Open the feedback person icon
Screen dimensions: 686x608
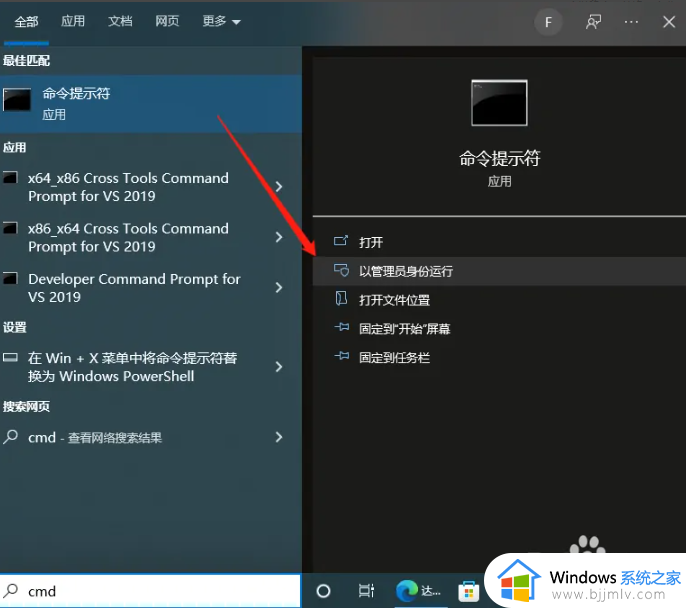coord(593,22)
